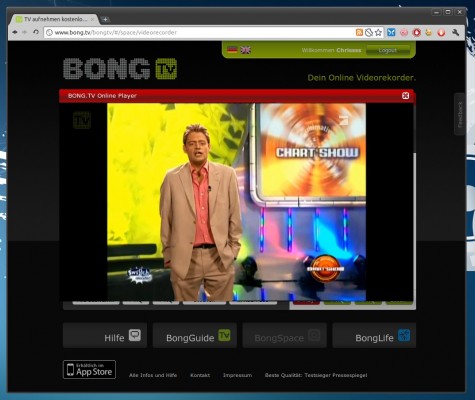Open 'Alle Infos und Hilfe' link
This screenshot has height=400, width=475.
point(153,375)
